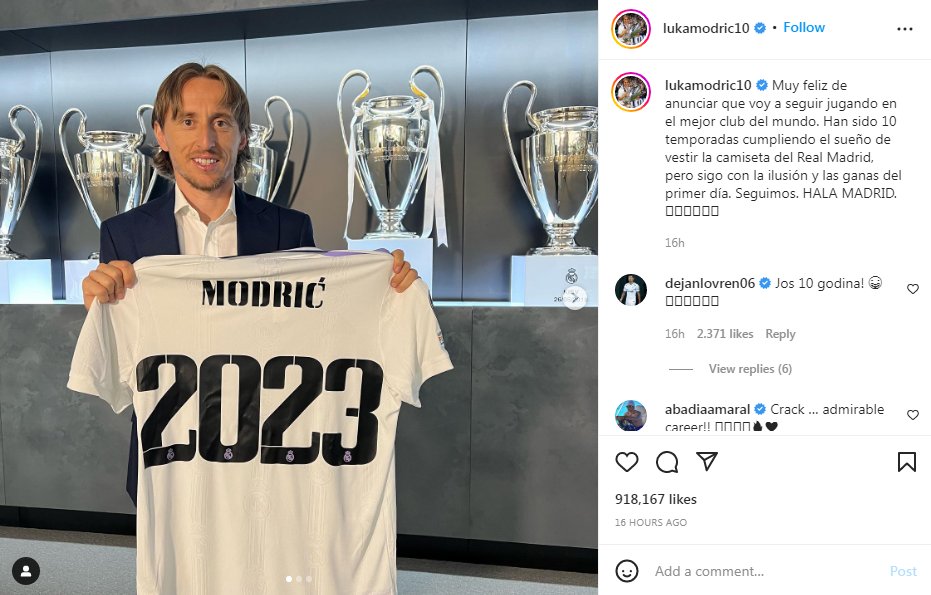Open dejanlovren06 profile
Image resolution: width=931 pixels, height=595 pixels.
pyautogui.click(x=710, y=283)
